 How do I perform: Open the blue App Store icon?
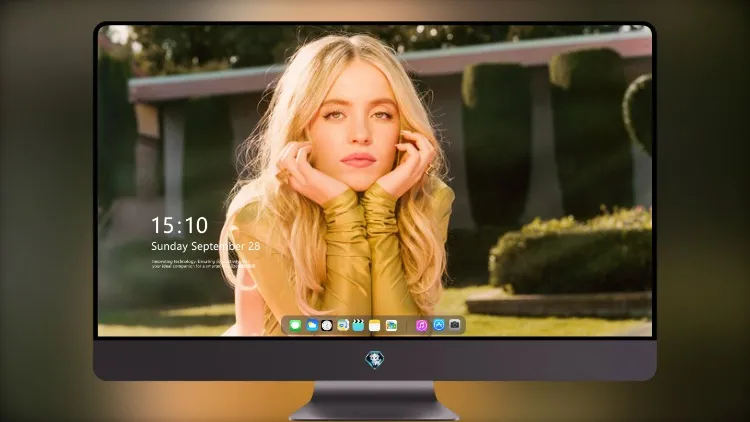pos(439,325)
